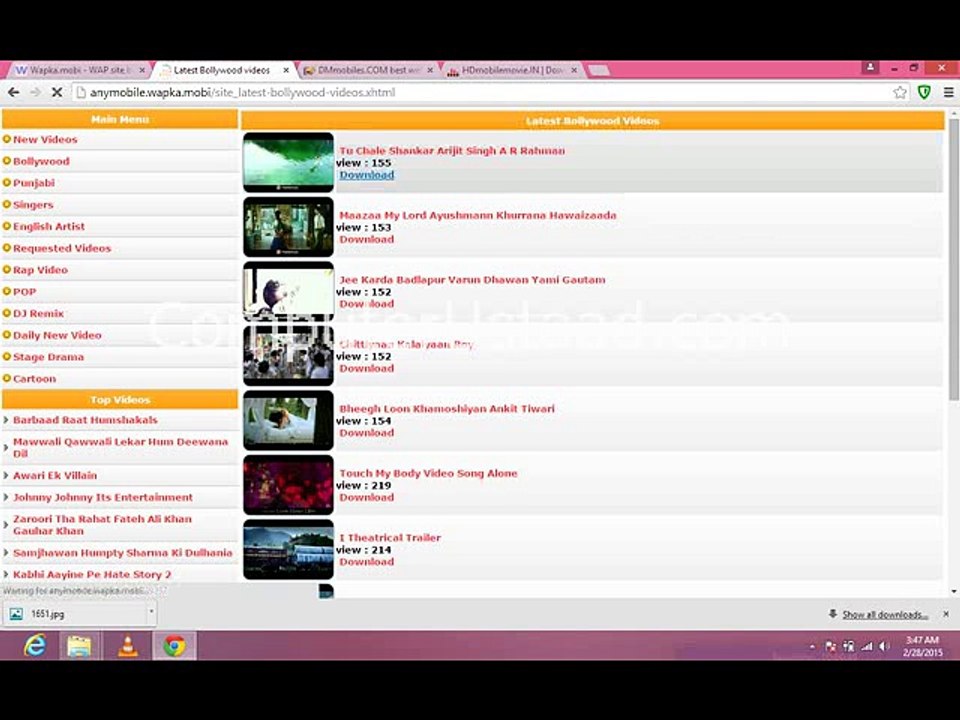Open the green shield extension icon
This screenshot has height=720, width=960.
924,92
